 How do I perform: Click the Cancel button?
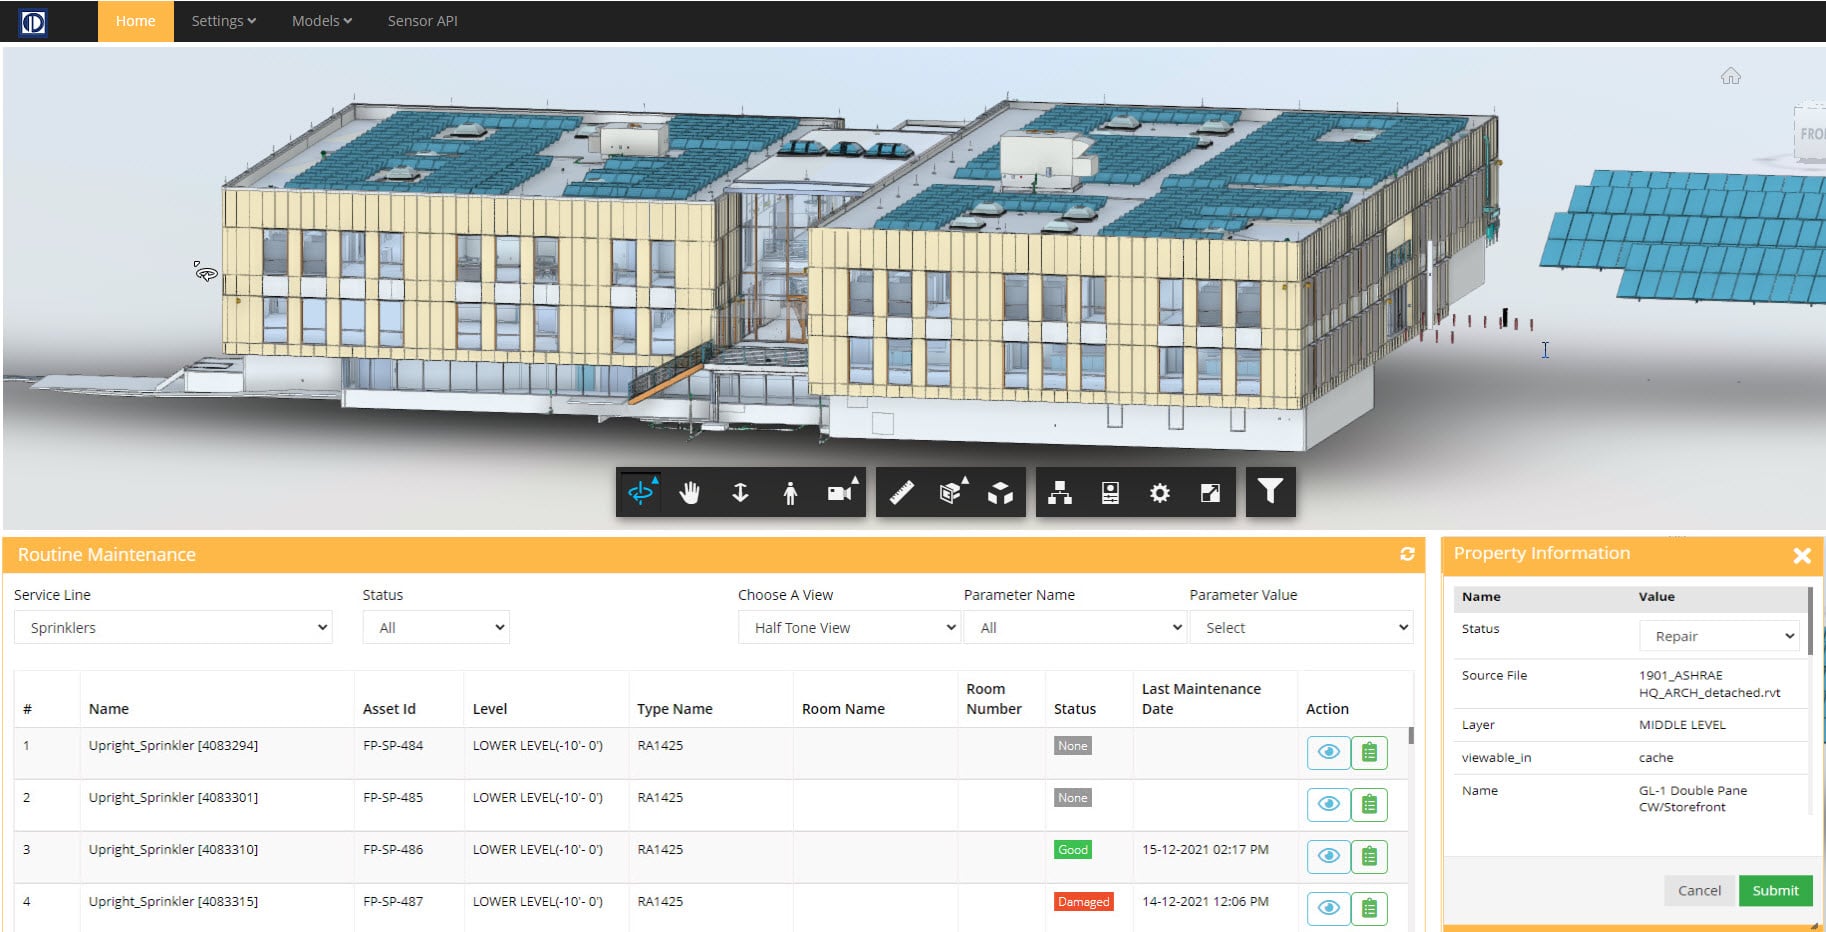[x=1699, y=890]
